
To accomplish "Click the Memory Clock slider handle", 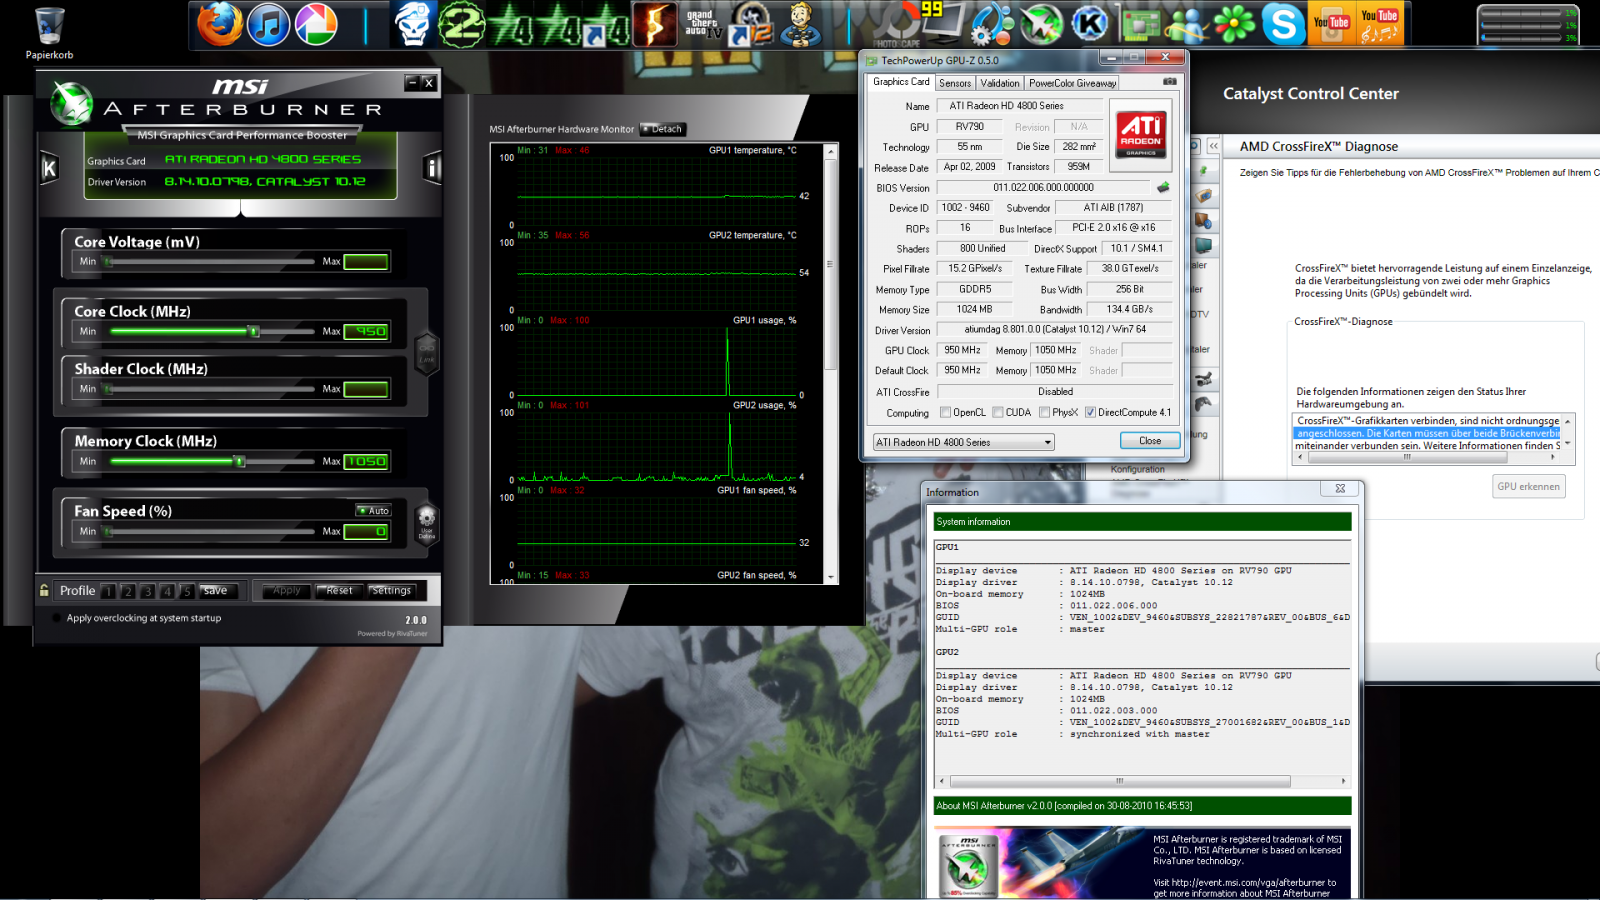I will pos(239,461).
